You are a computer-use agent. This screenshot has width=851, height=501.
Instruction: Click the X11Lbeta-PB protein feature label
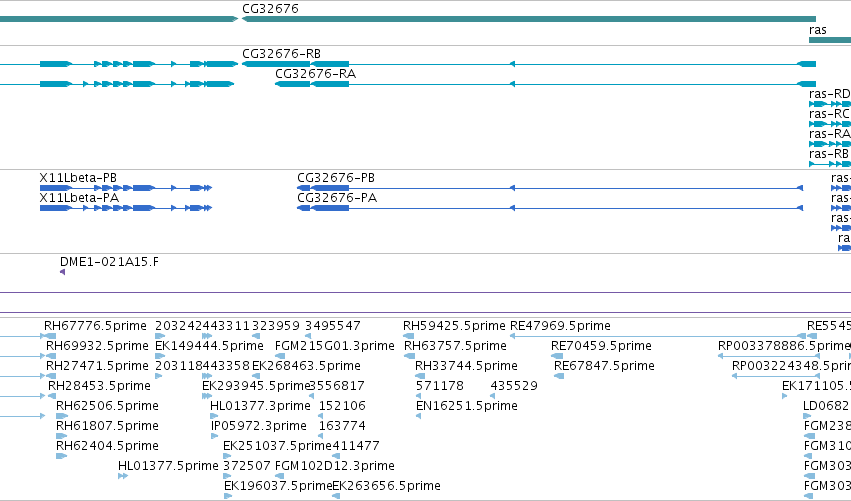coord(78,178)
